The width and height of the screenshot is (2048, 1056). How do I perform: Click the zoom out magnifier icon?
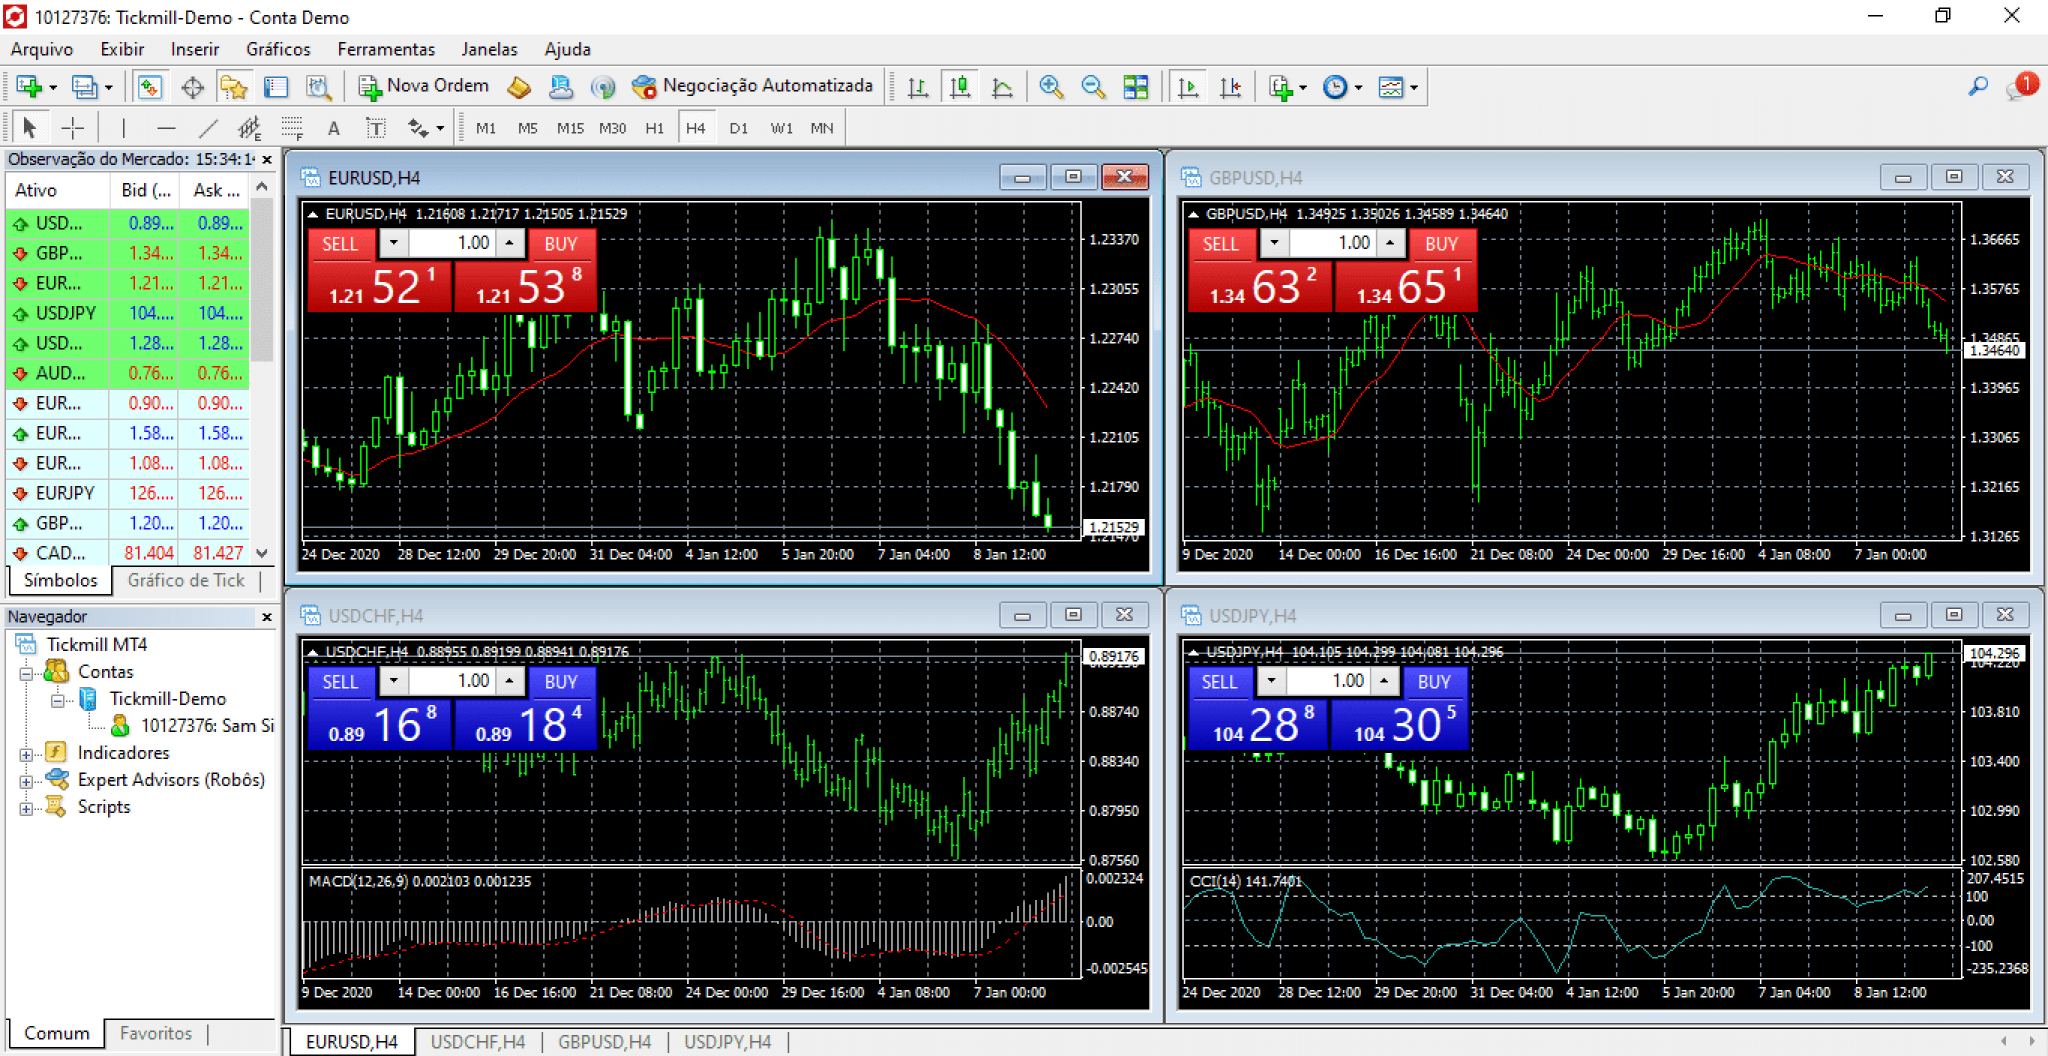(x=1093, y=87)
